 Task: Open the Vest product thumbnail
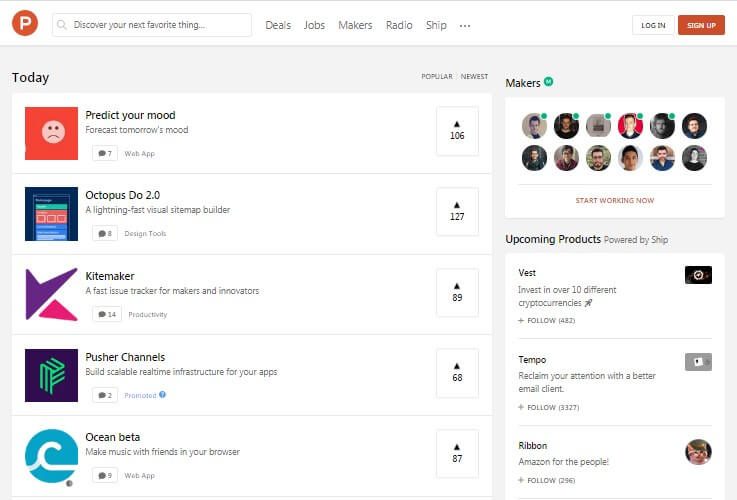coord(698,275)
